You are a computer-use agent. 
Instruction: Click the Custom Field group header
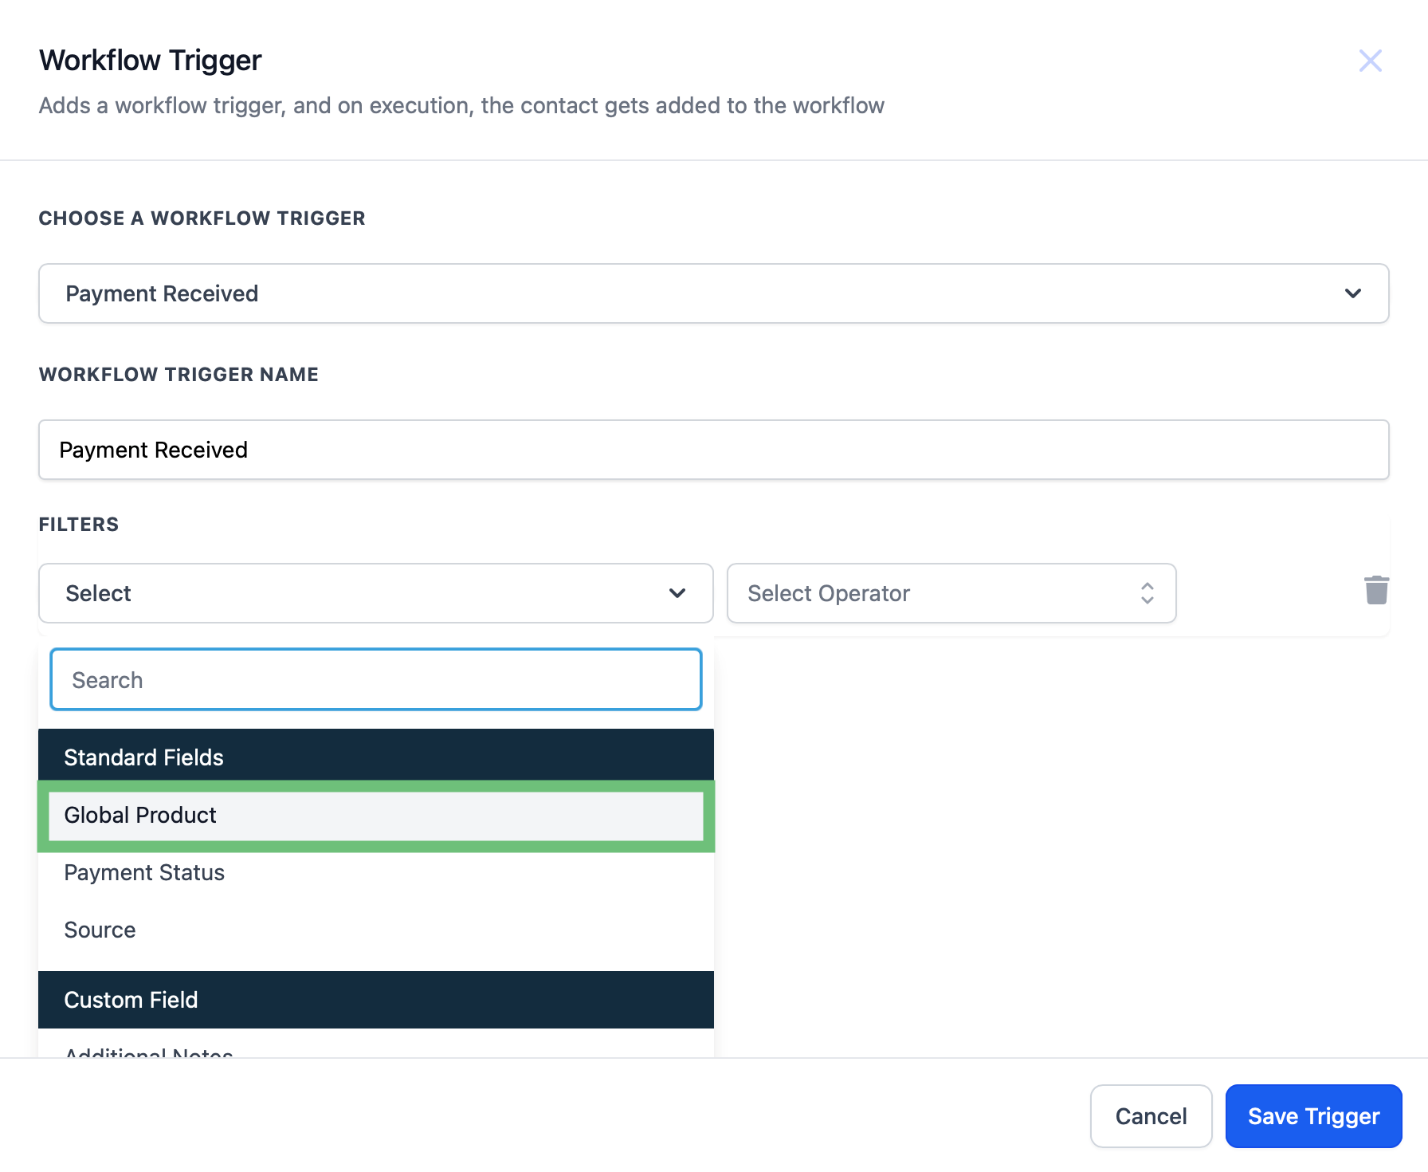click(x=376, y=1000)
